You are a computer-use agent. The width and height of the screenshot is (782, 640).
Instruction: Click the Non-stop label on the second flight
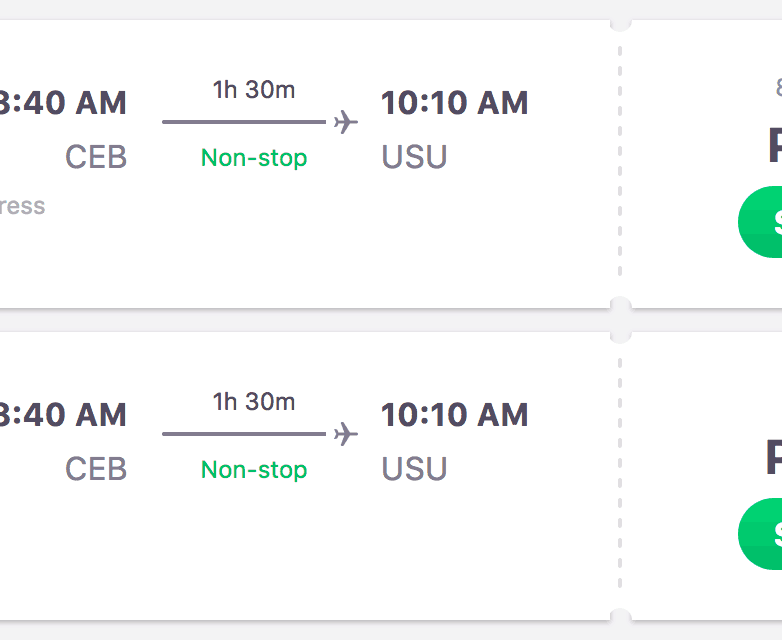click(x=254, y=470)
